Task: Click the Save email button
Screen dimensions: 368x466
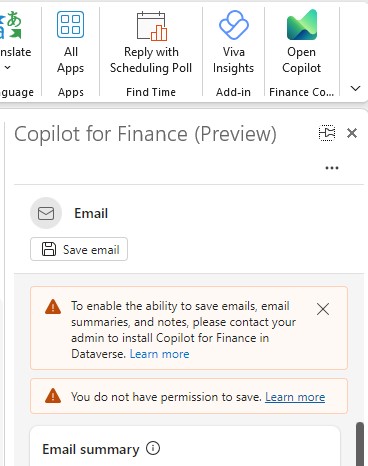Action: tap(79, 249)
